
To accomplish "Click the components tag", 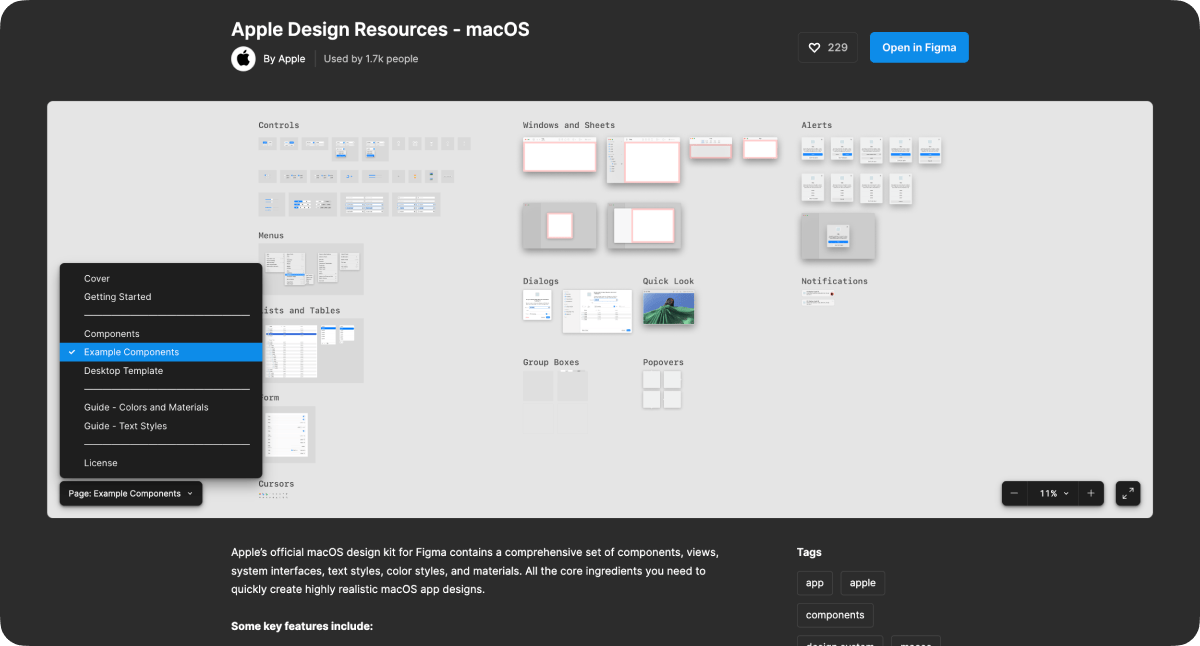I will (835, 615).
